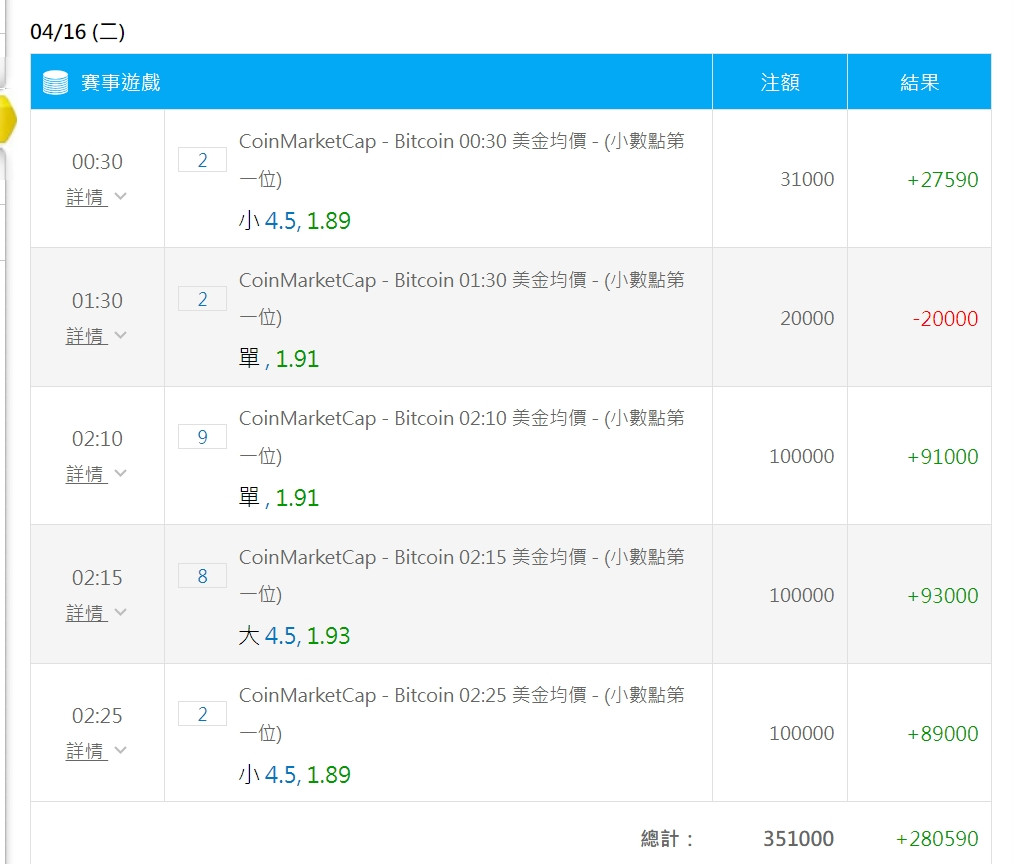Select the Bitcoin 00:30 美金均價 event title

(x=462, y=159)
